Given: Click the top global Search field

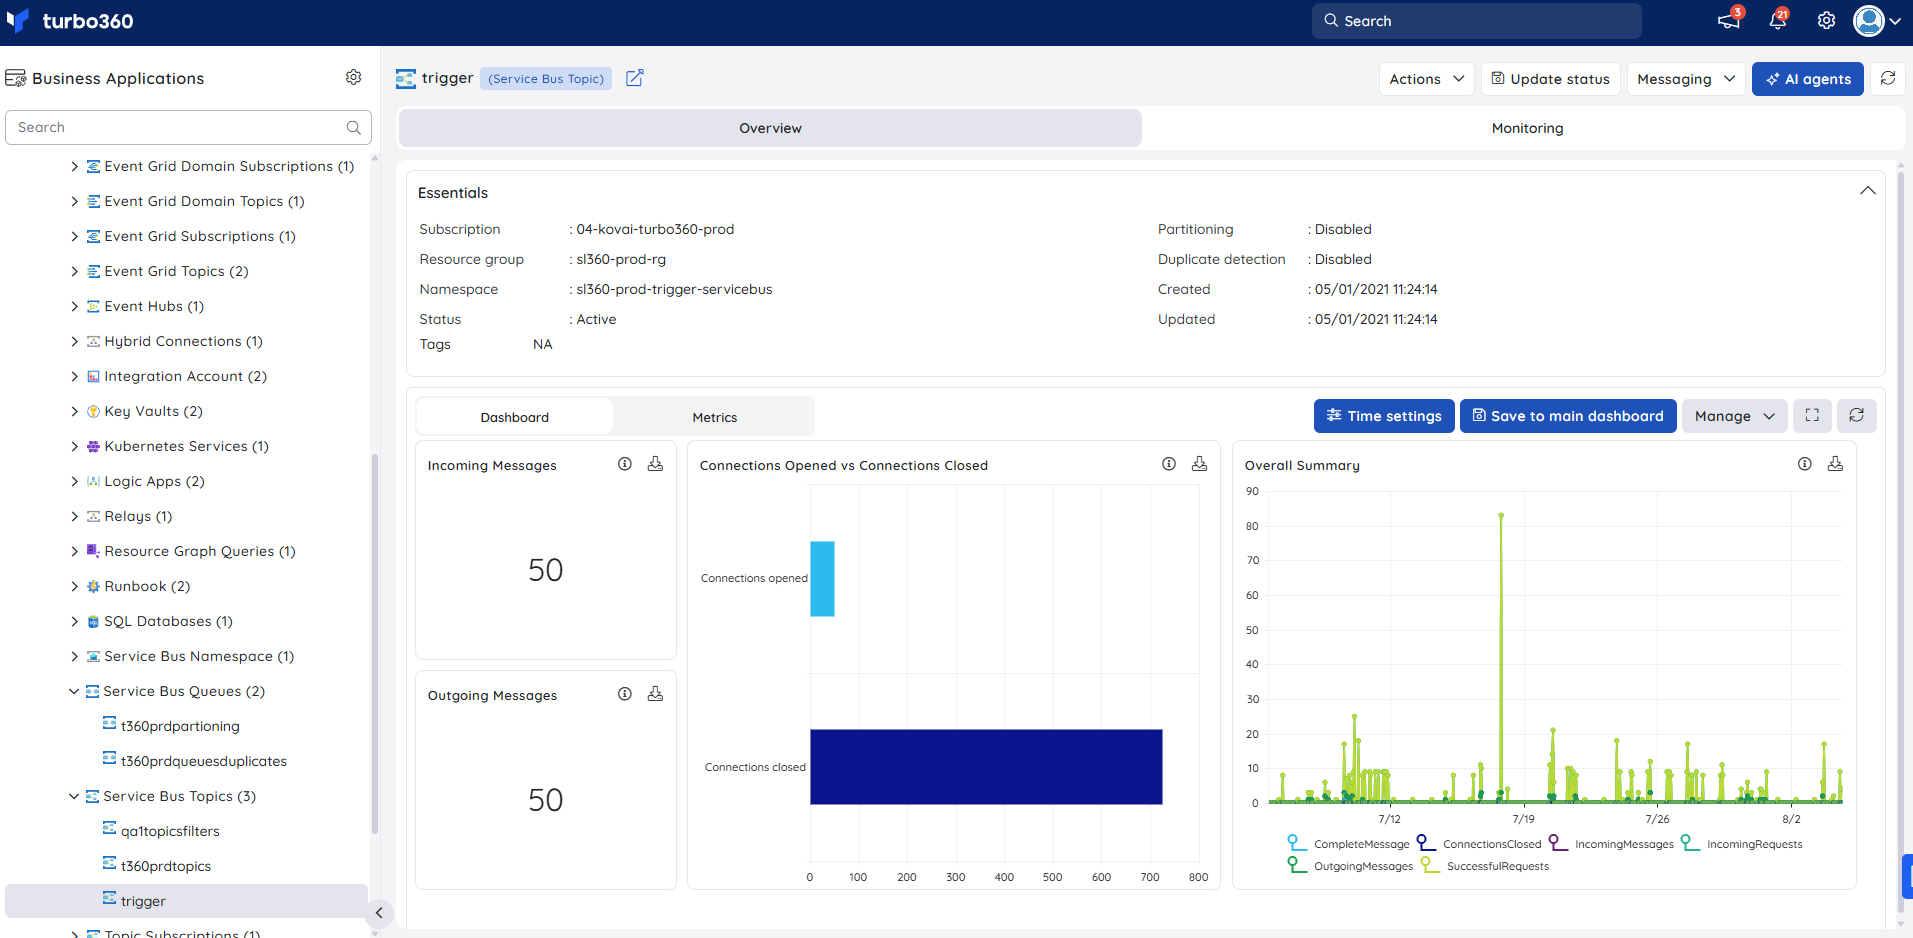Looking at the screenshot, I should [1476, 21].
